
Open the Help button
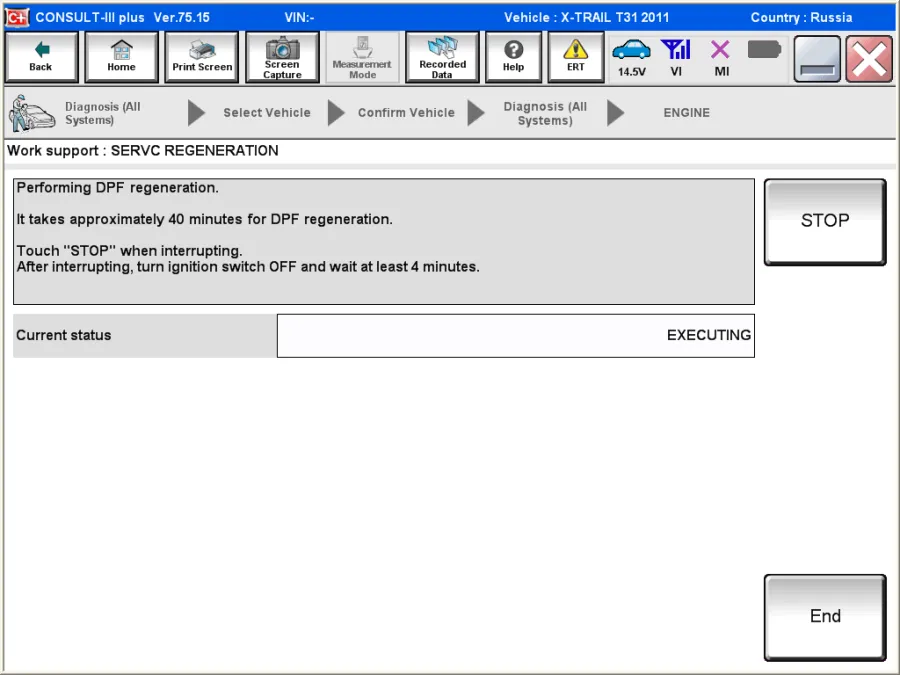(513, 57)
